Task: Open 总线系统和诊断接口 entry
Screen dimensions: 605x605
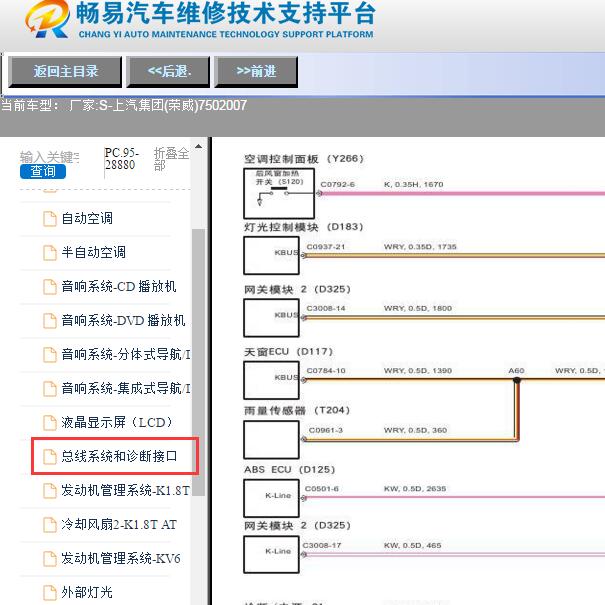Action: point(119,456)
